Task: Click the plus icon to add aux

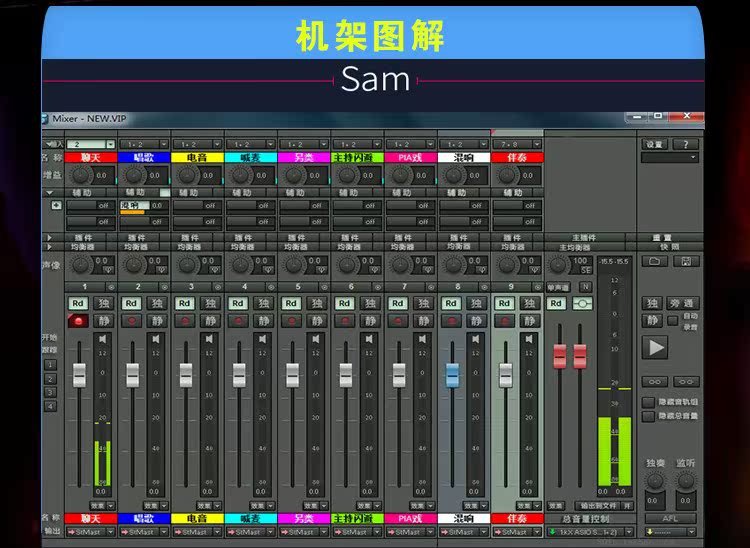Action: click(56, 205)
